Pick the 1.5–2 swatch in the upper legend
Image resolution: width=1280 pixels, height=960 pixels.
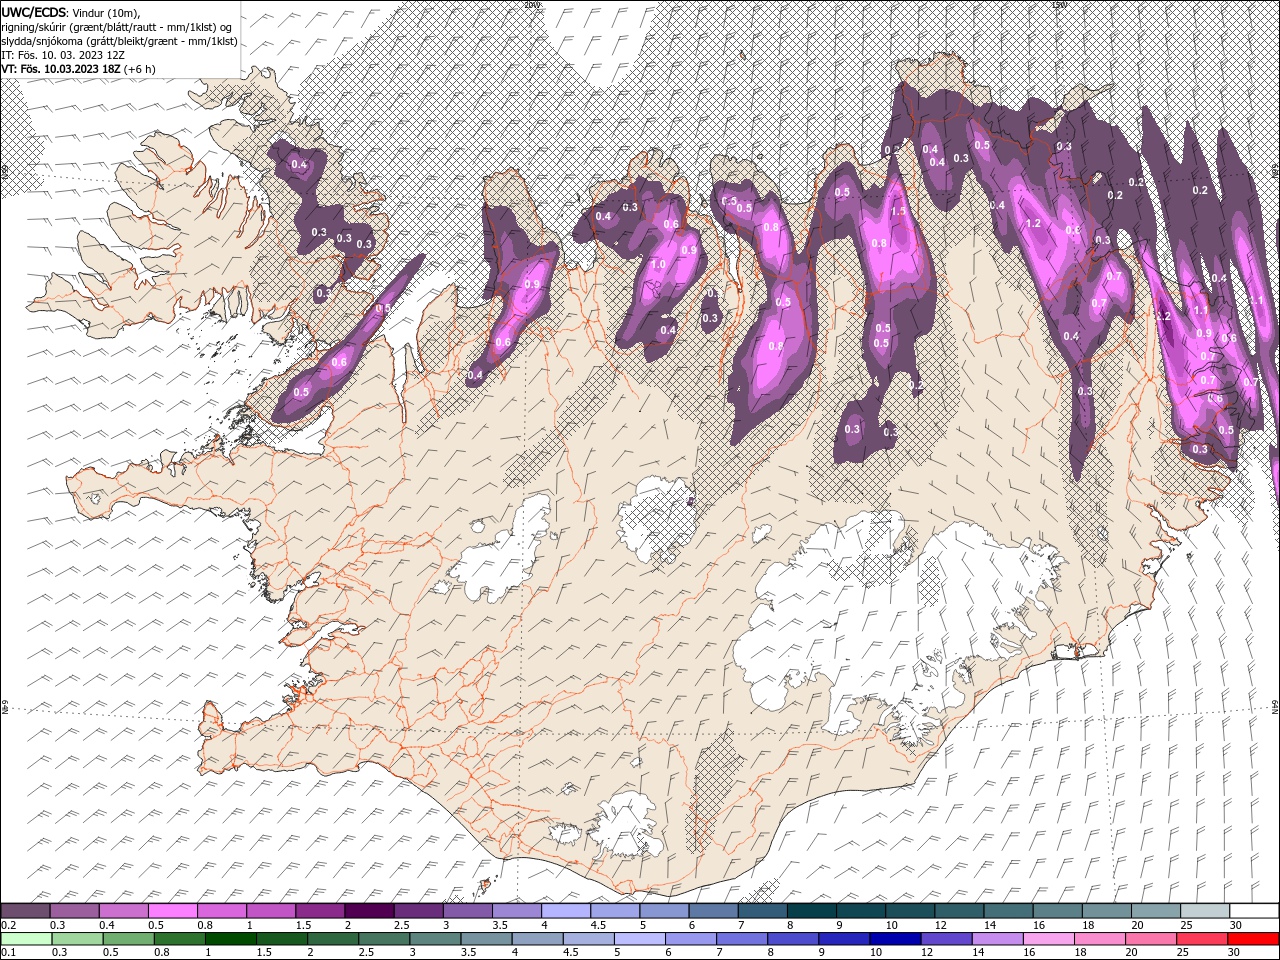tap(320, 911)
